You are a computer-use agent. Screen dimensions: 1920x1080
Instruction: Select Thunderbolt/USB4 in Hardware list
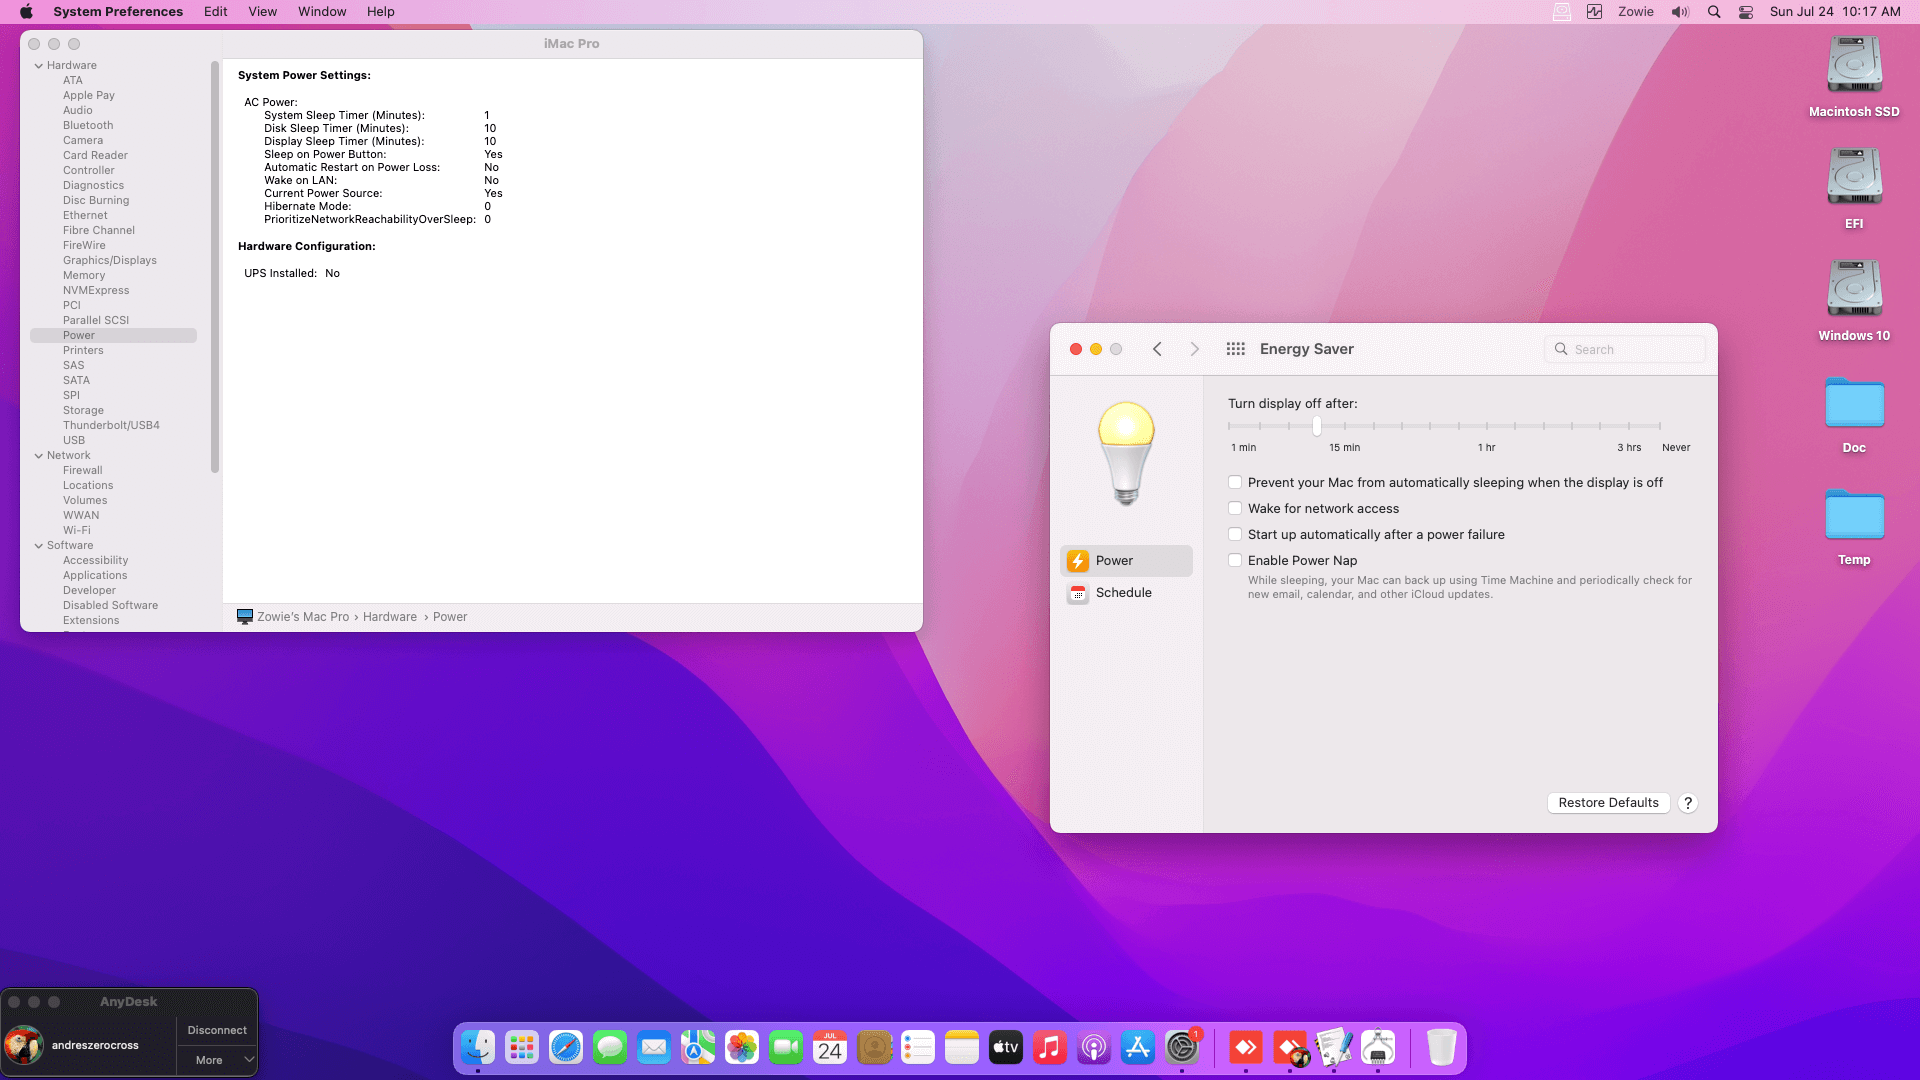111,426
